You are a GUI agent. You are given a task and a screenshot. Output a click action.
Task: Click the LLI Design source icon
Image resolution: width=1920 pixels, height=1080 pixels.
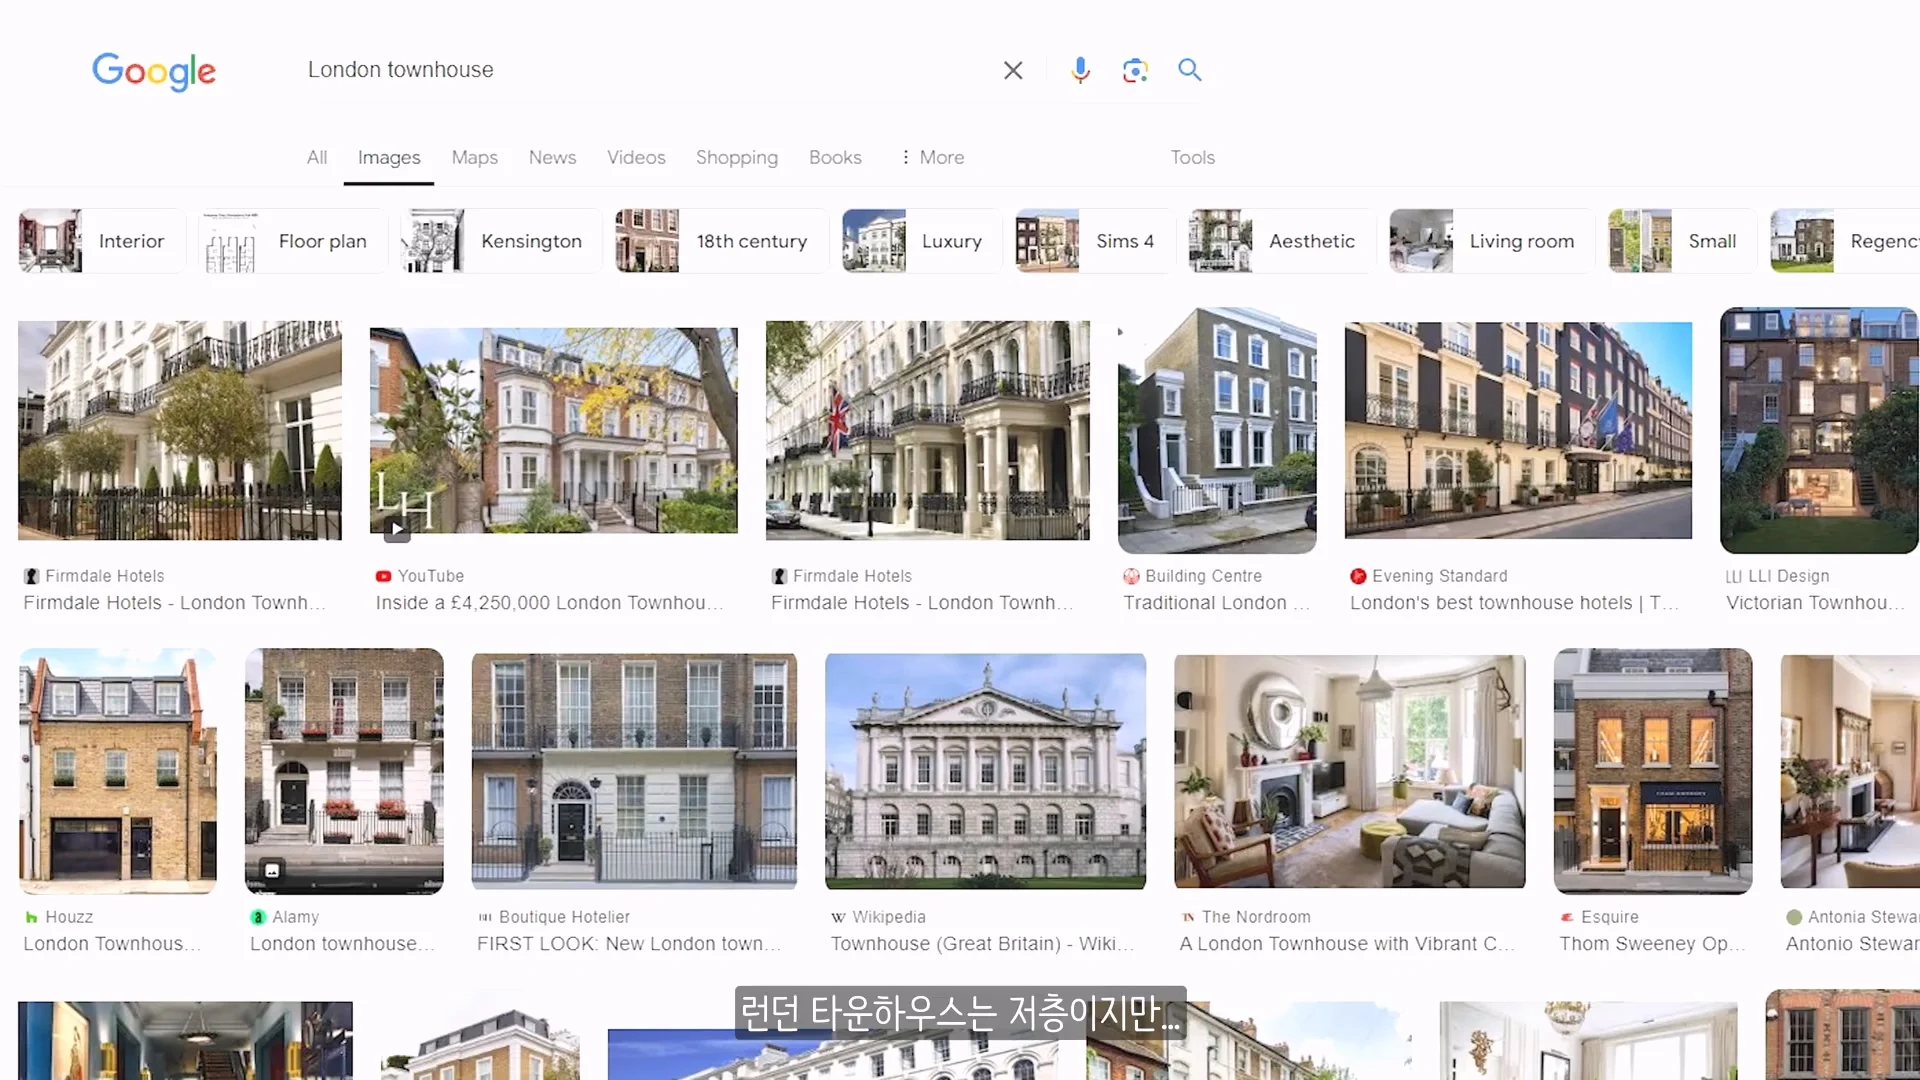coord(1734,576)
